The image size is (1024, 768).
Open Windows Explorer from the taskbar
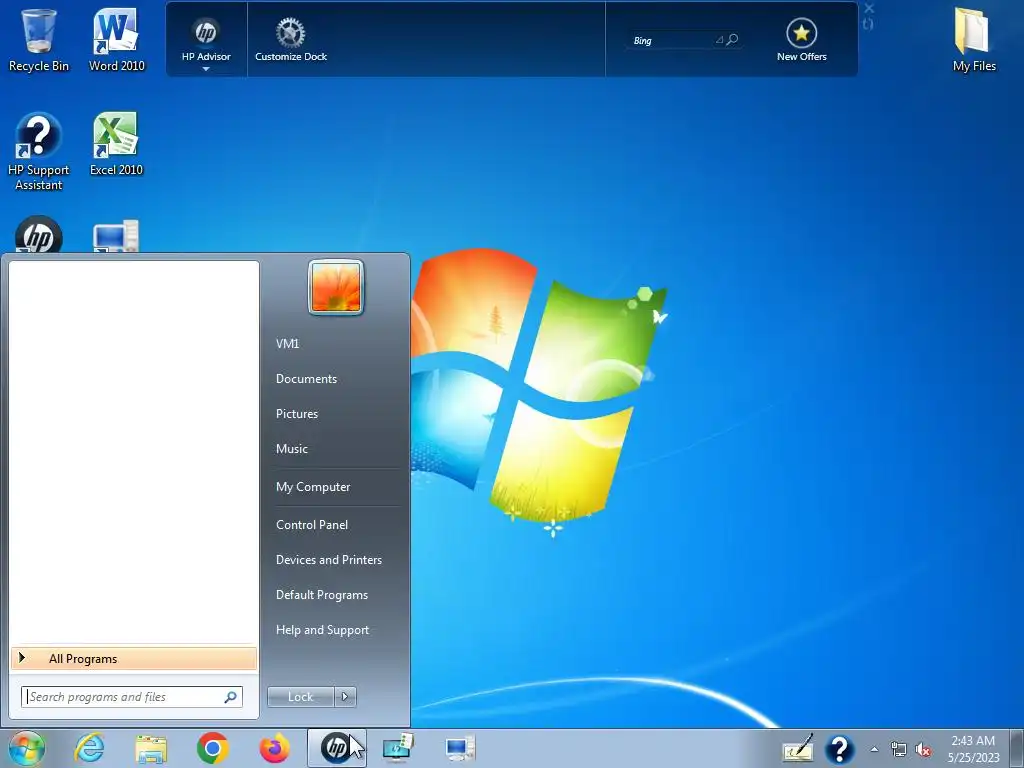click(151, 748)
